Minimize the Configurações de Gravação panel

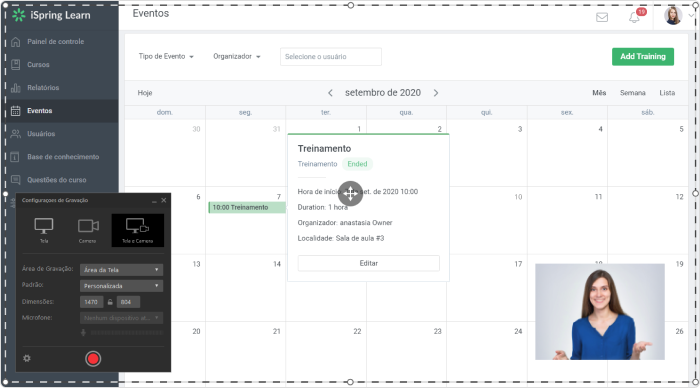point(154,201)
